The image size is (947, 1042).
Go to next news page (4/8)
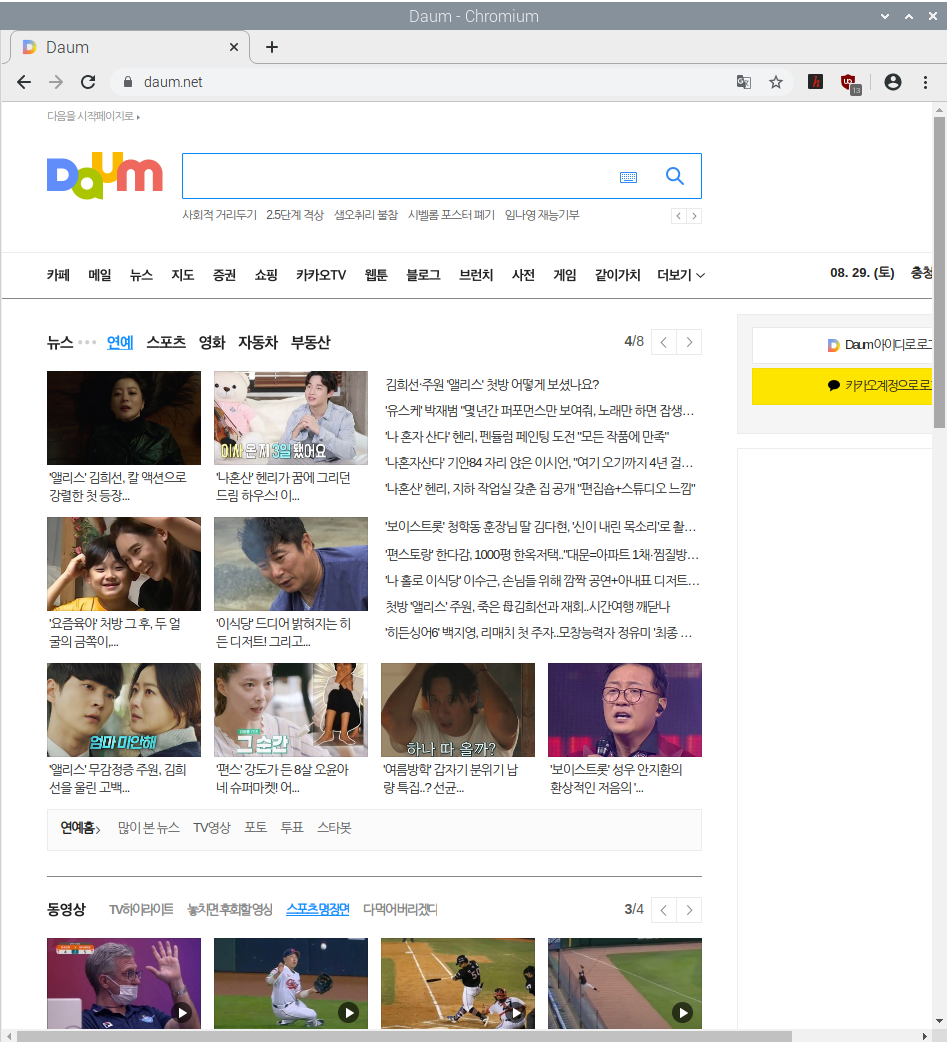click(689, 342)
